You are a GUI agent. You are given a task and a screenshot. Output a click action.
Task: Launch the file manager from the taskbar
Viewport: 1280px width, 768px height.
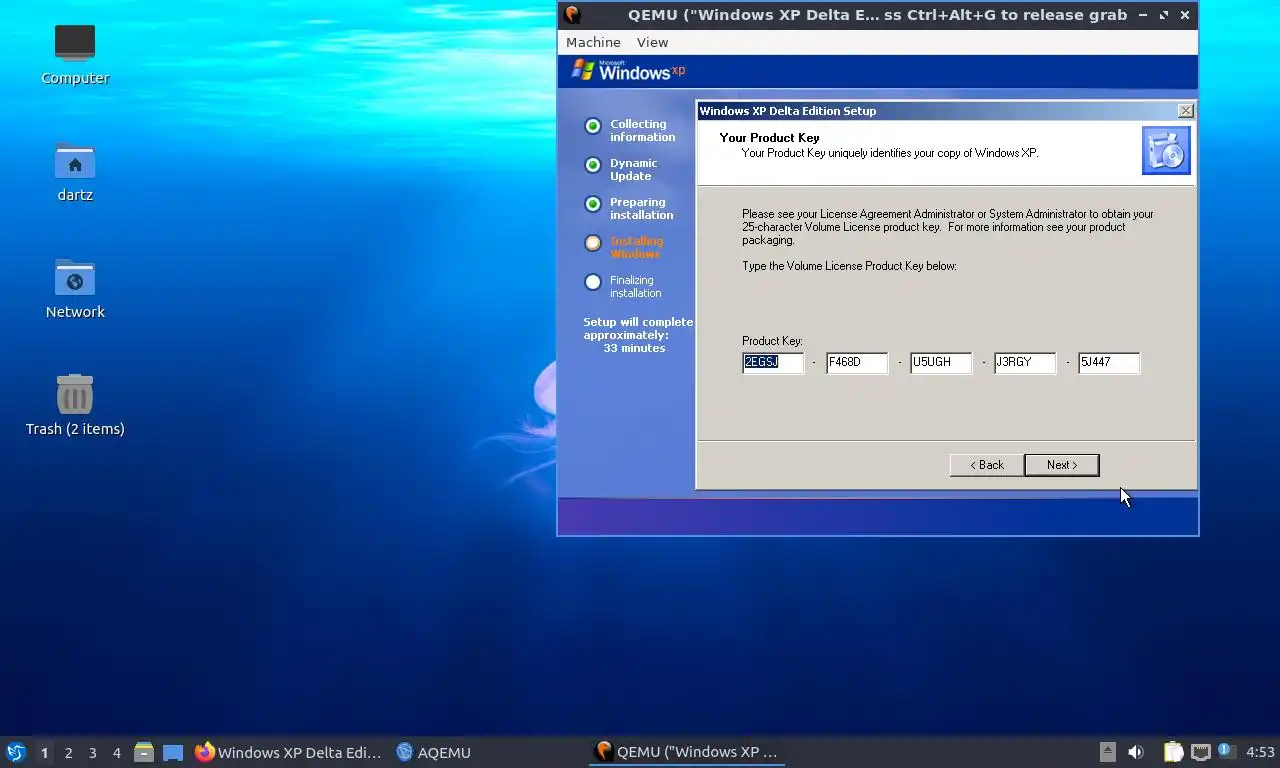click(144, 752)
